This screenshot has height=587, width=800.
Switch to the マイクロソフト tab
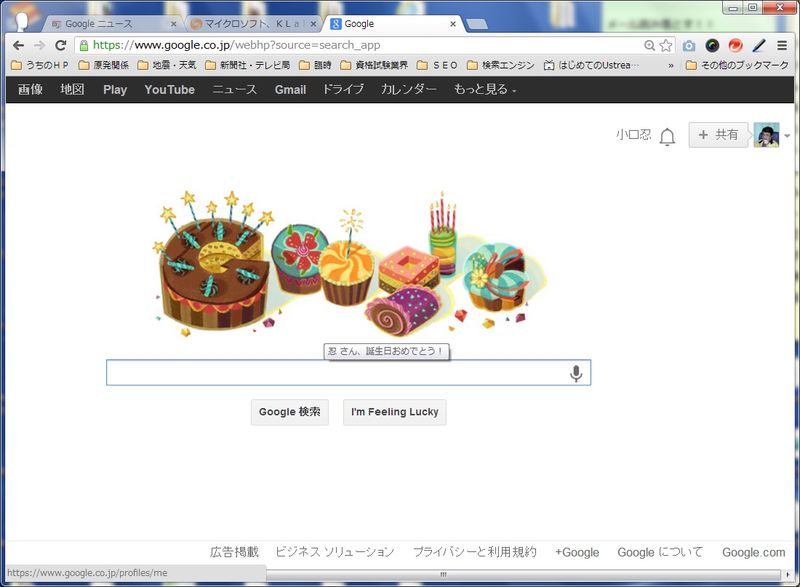(253, 24)
